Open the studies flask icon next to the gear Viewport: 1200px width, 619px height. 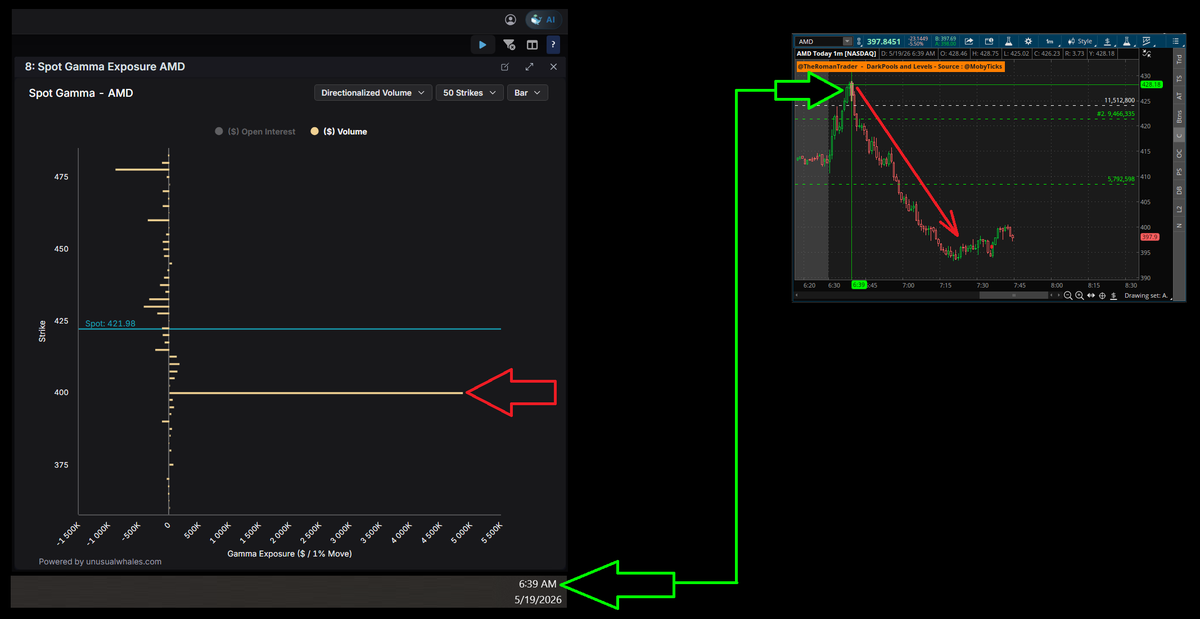click(1008, 42)
